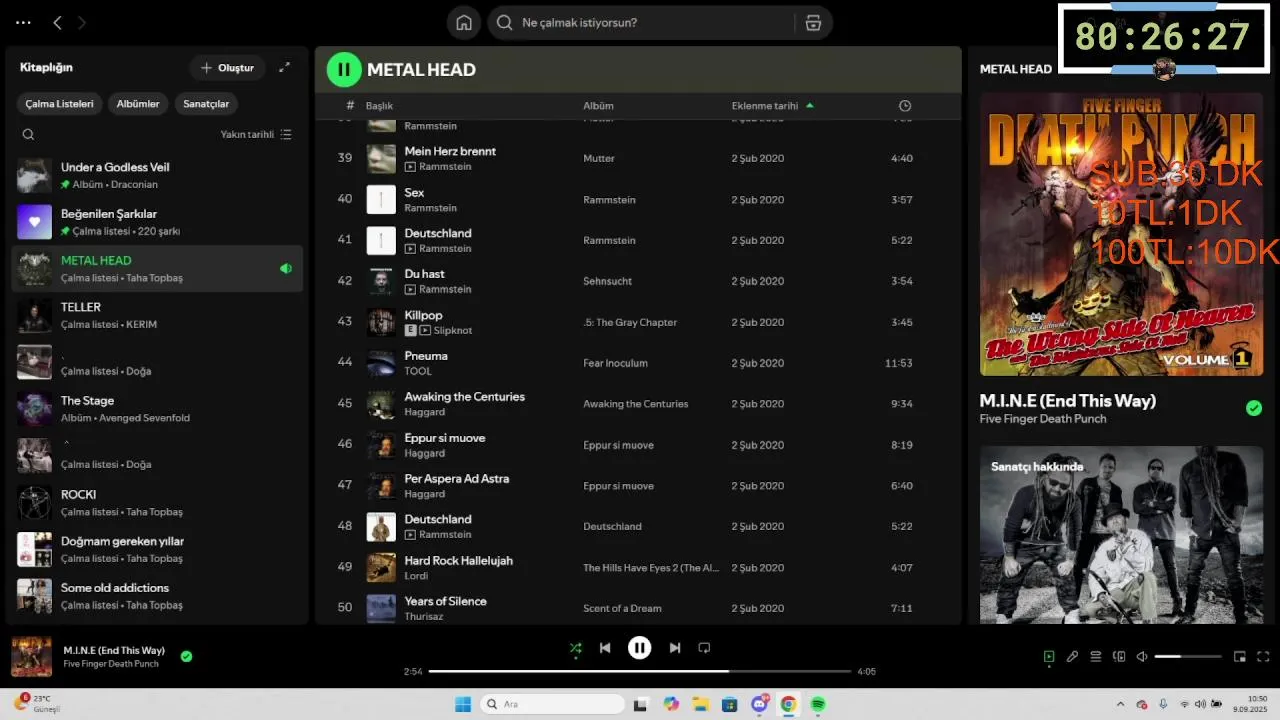Seek within the song progress bar
Viewport: 1280px width, 720px height.
coord(640,671)
